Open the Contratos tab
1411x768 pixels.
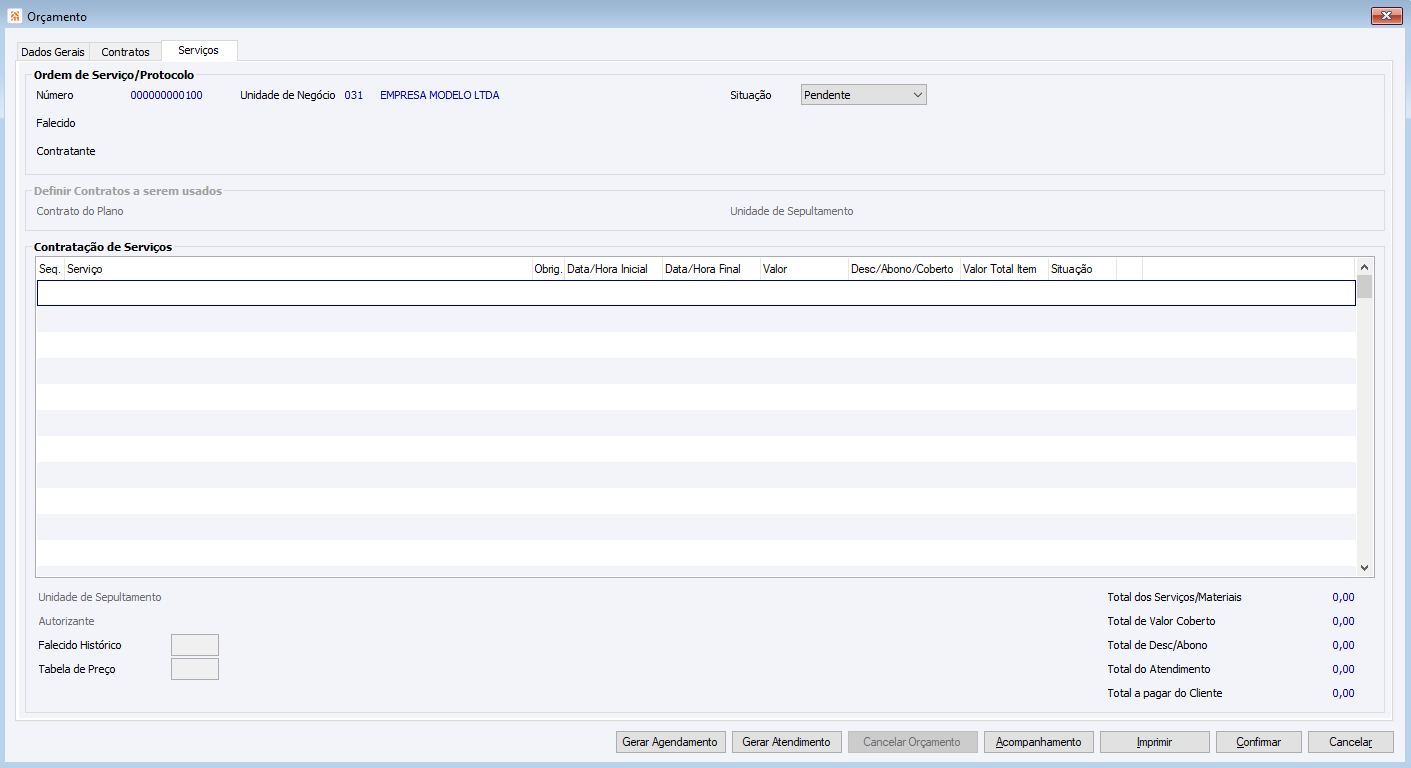125,51
